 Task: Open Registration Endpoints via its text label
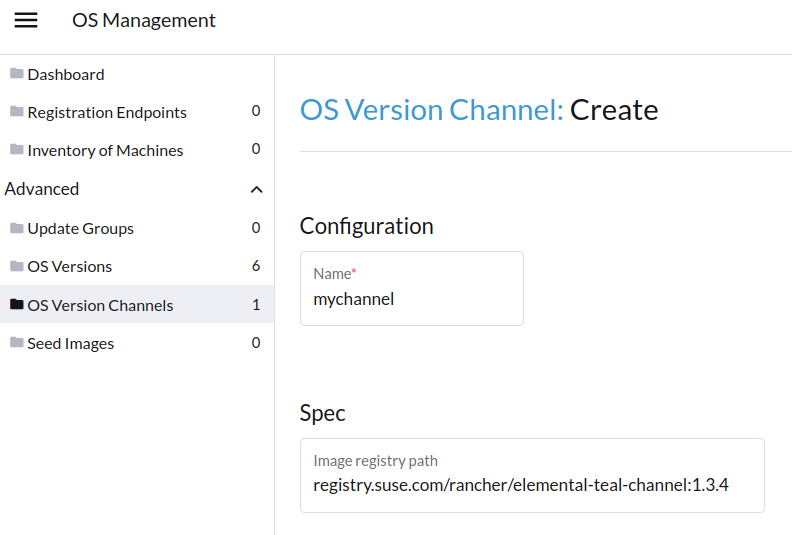pyautogui.click(x=107, y=112)
